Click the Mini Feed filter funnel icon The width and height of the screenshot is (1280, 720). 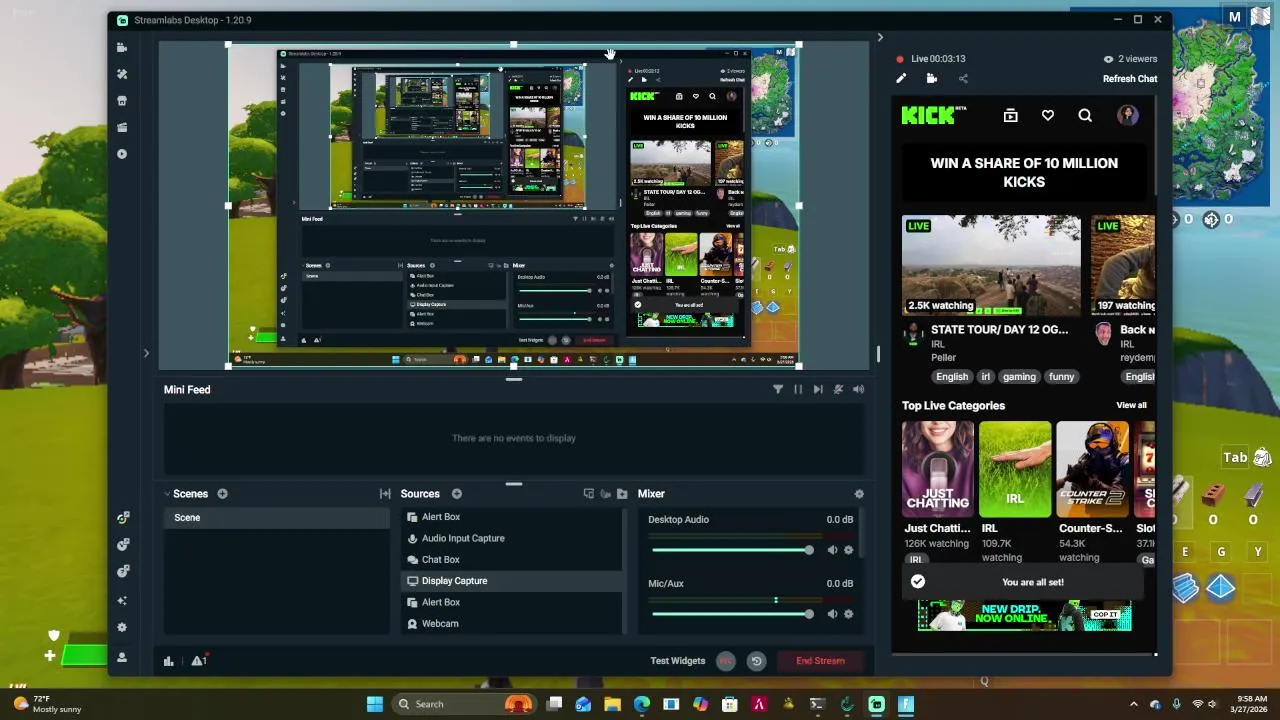tap(778, 390)
